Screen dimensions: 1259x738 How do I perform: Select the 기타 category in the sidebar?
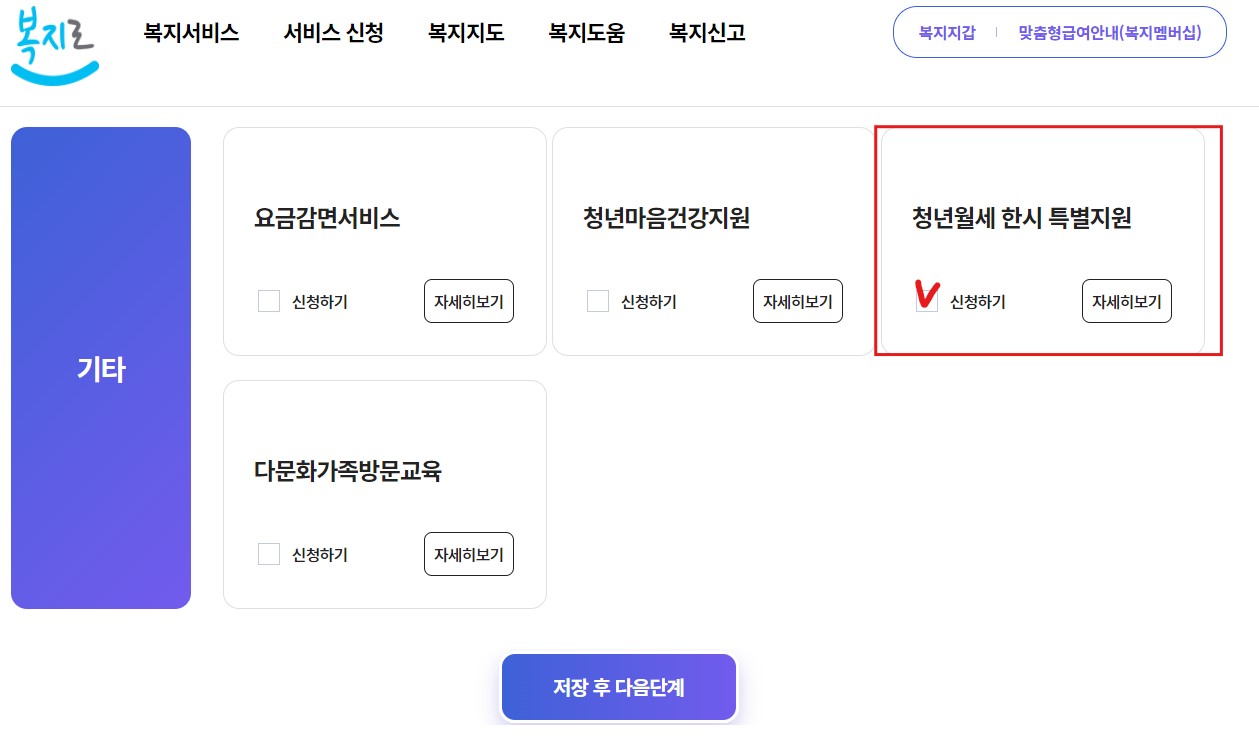100,368
